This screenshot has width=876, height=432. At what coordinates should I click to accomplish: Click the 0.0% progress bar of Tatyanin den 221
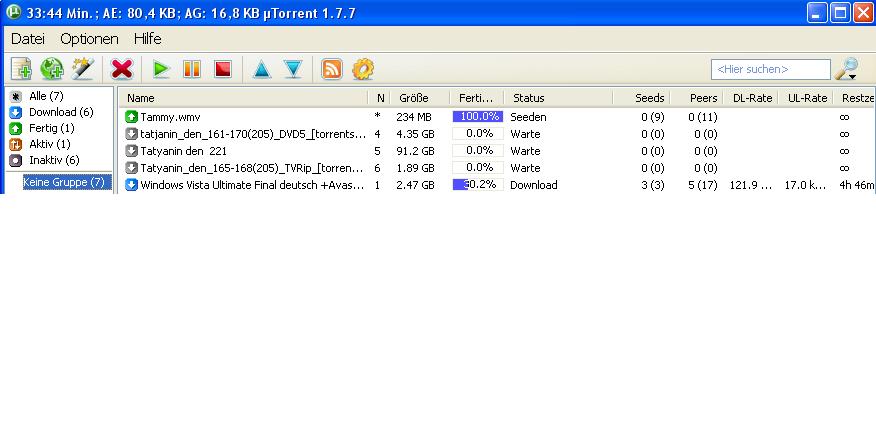pos(478,151)
